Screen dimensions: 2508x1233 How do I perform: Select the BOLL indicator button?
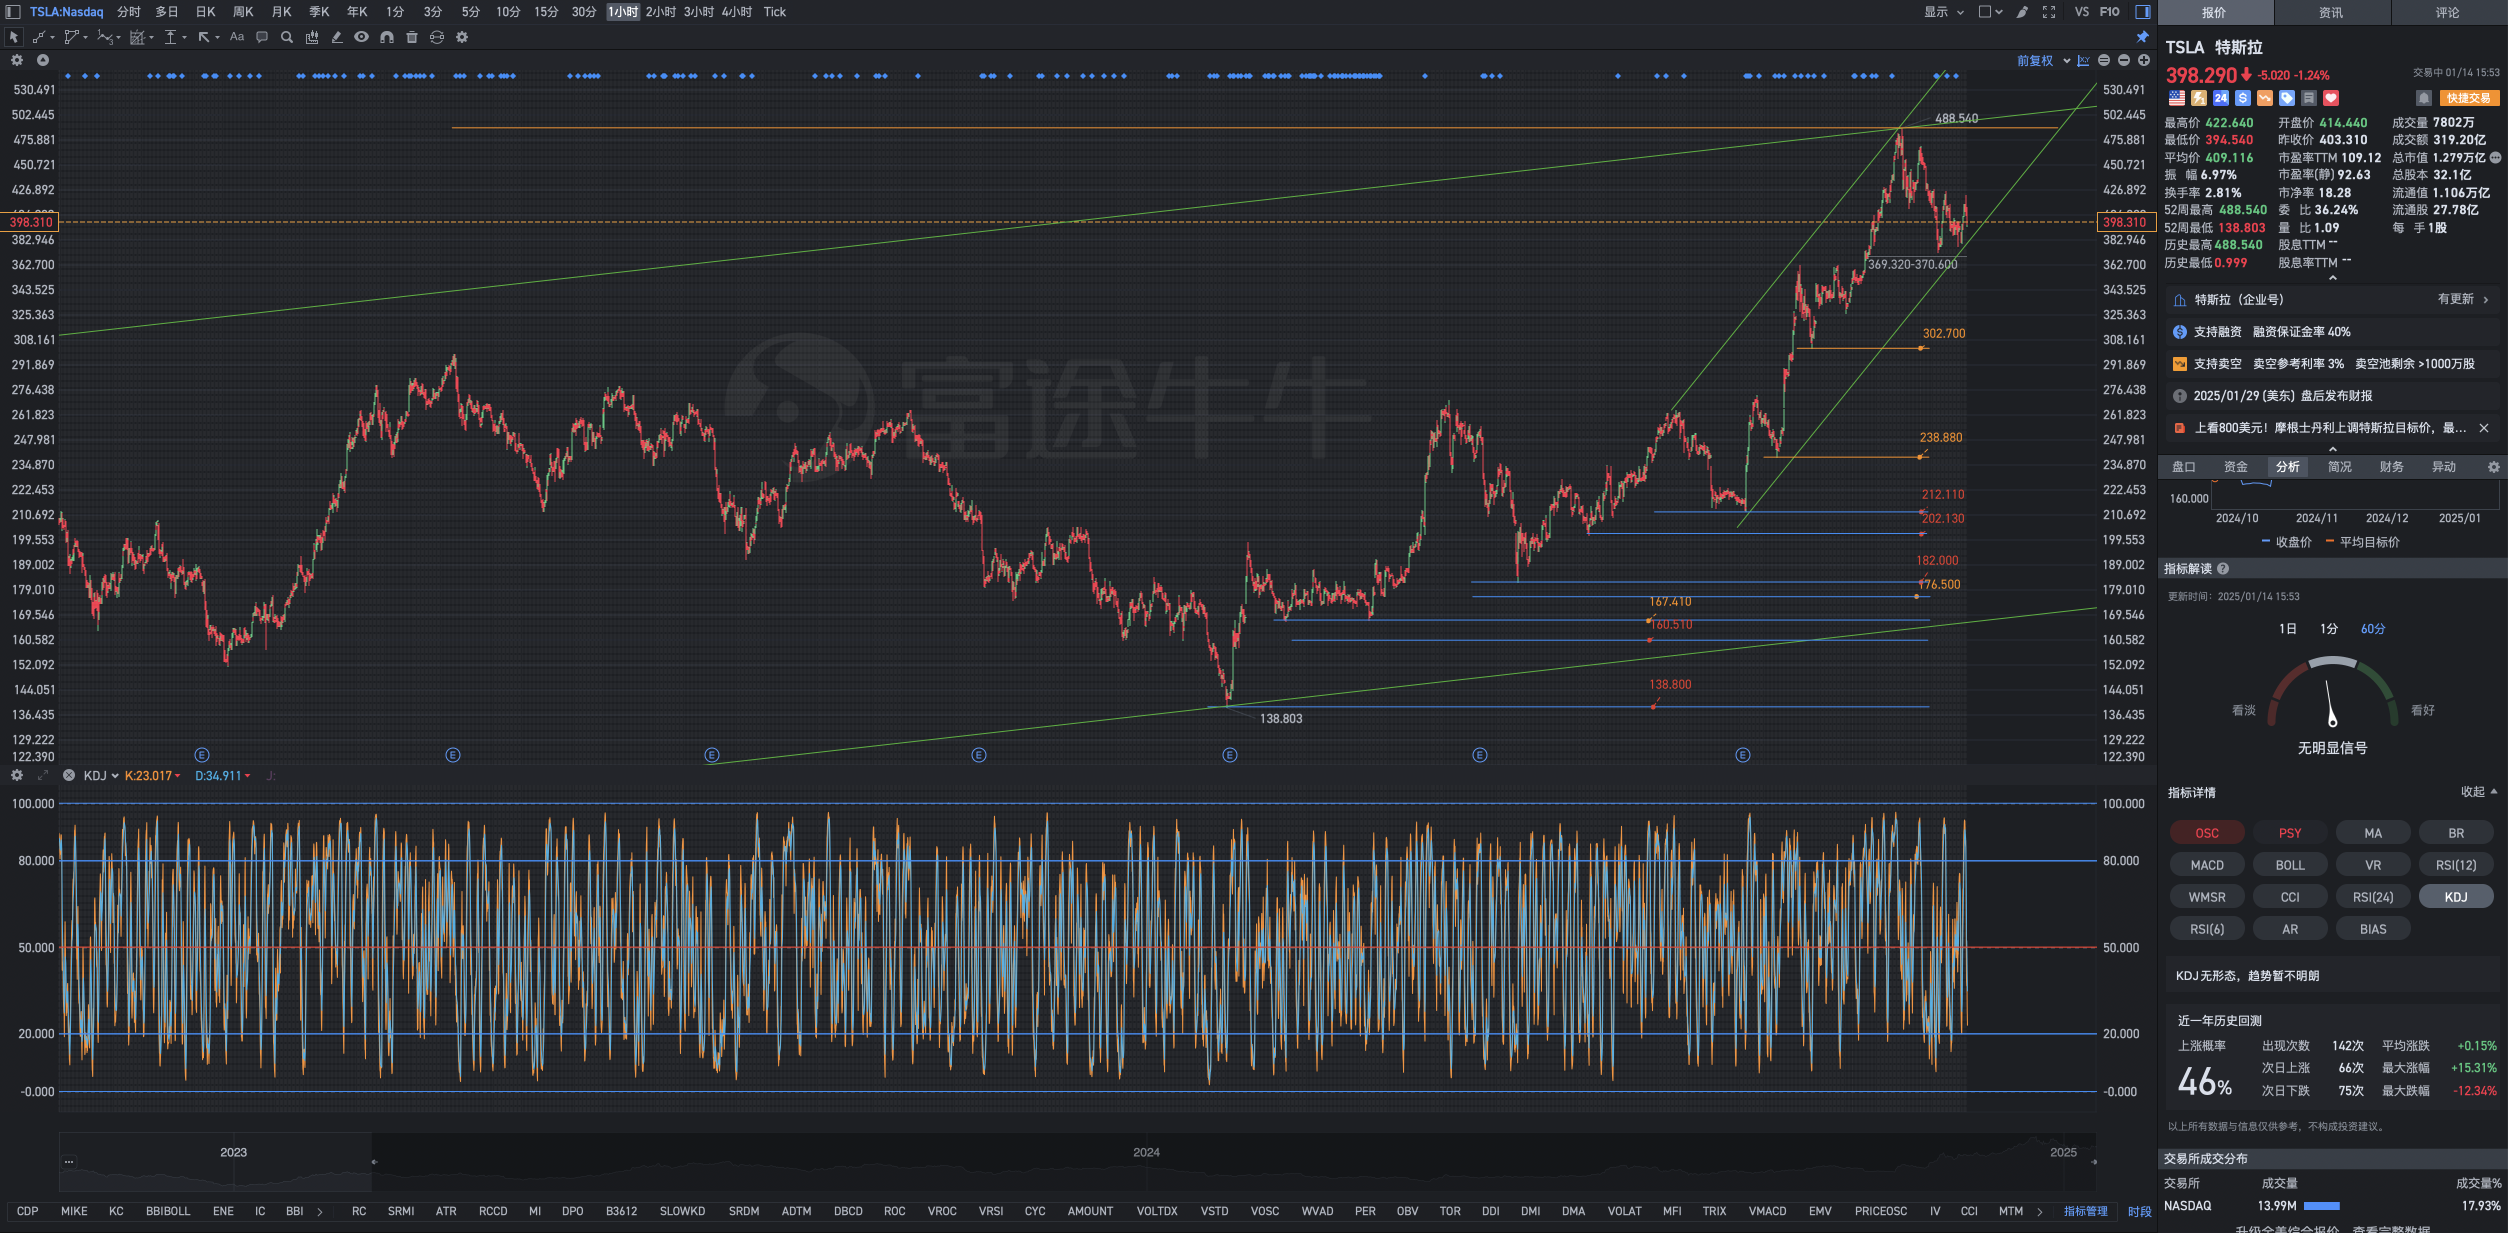point(2290,865)
